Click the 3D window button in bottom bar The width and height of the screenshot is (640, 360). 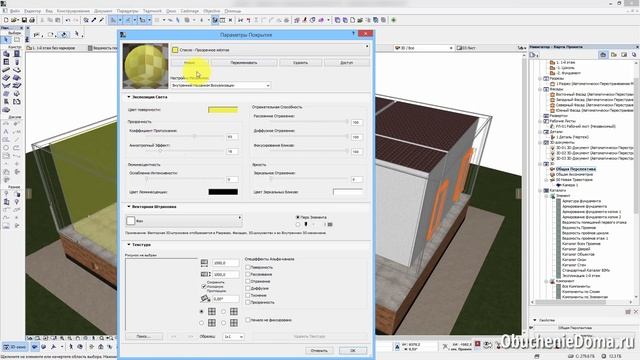click(x=14, y=347)
